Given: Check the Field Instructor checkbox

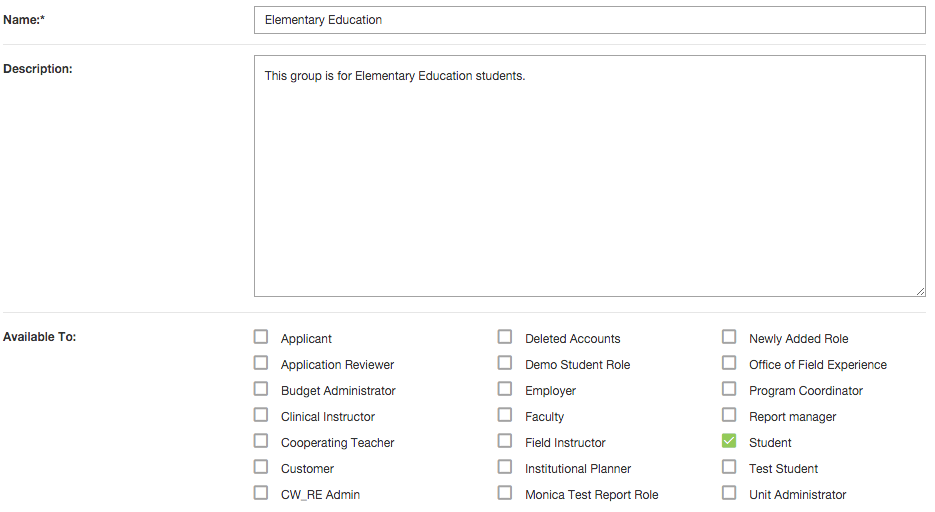Looking at the screenshot, I should [x=504, y=441].
